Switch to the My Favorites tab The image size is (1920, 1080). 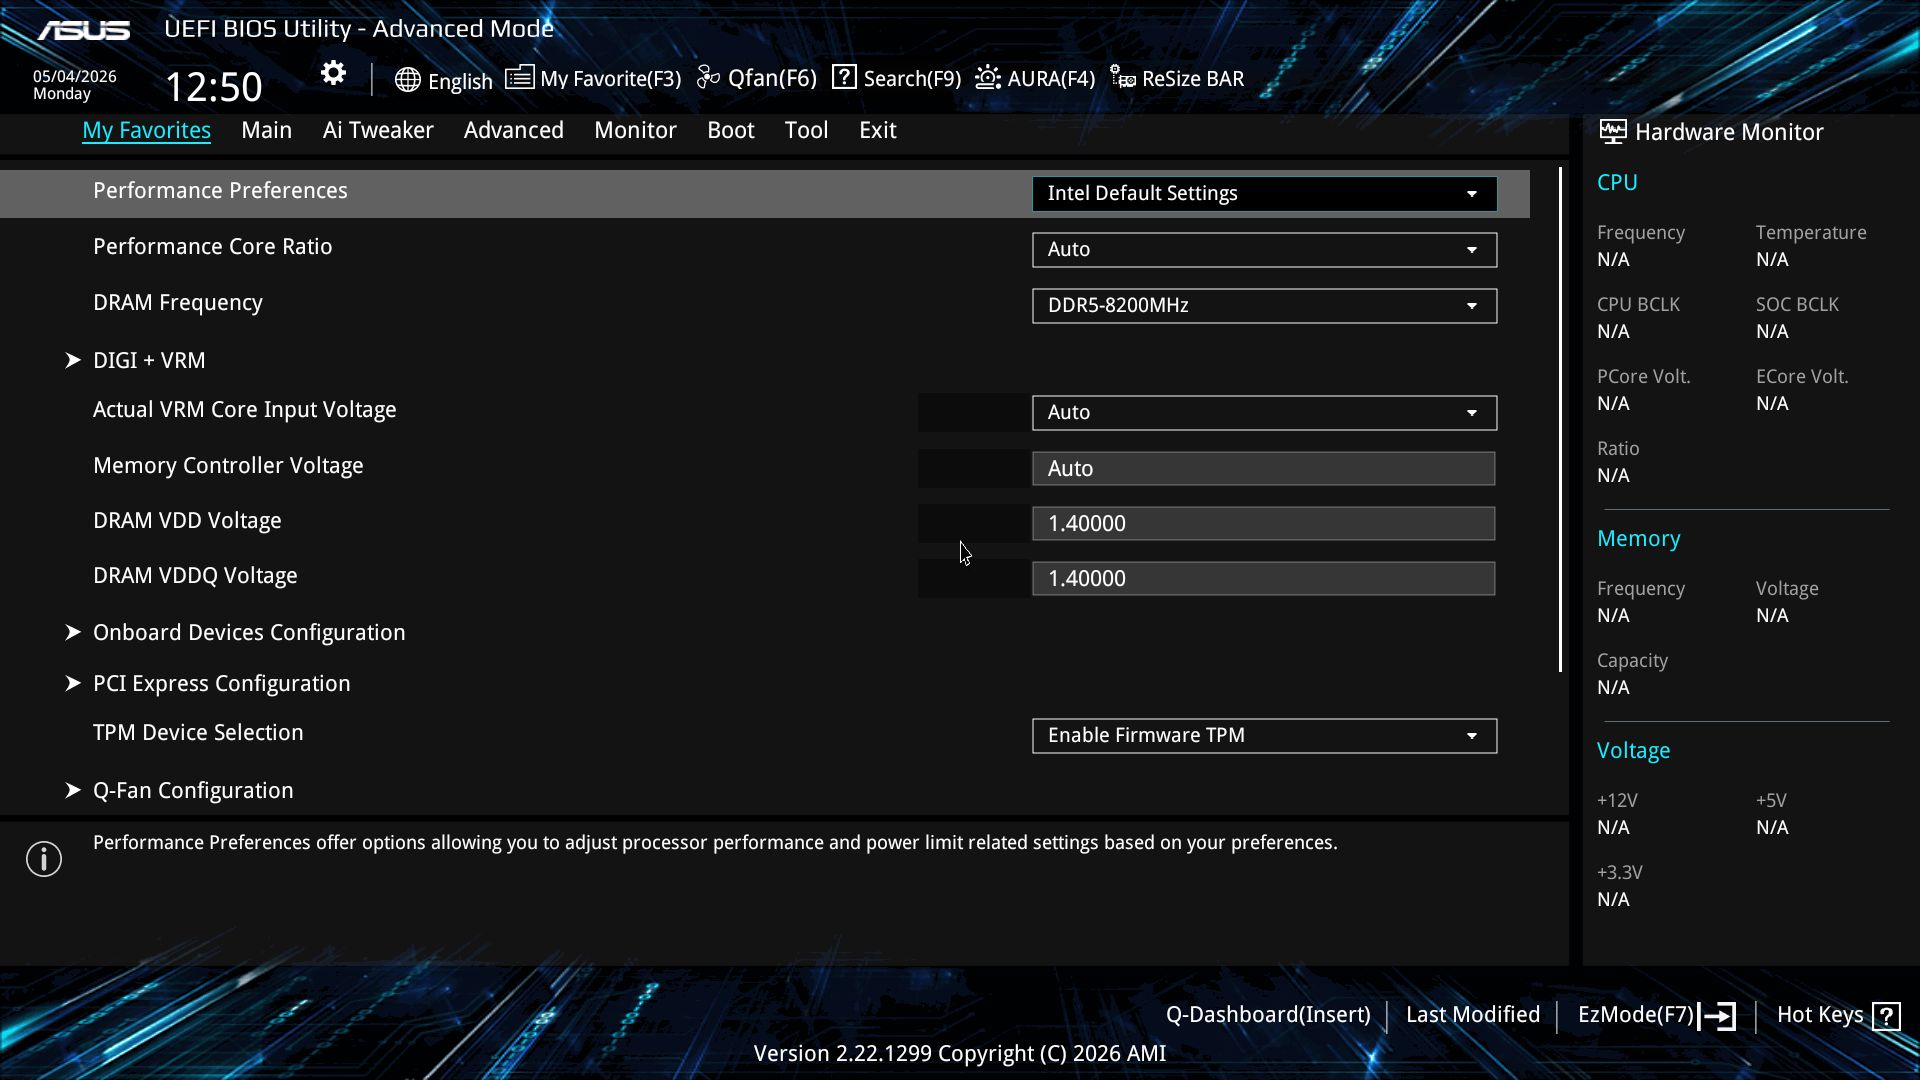click(x=146, y=130)
